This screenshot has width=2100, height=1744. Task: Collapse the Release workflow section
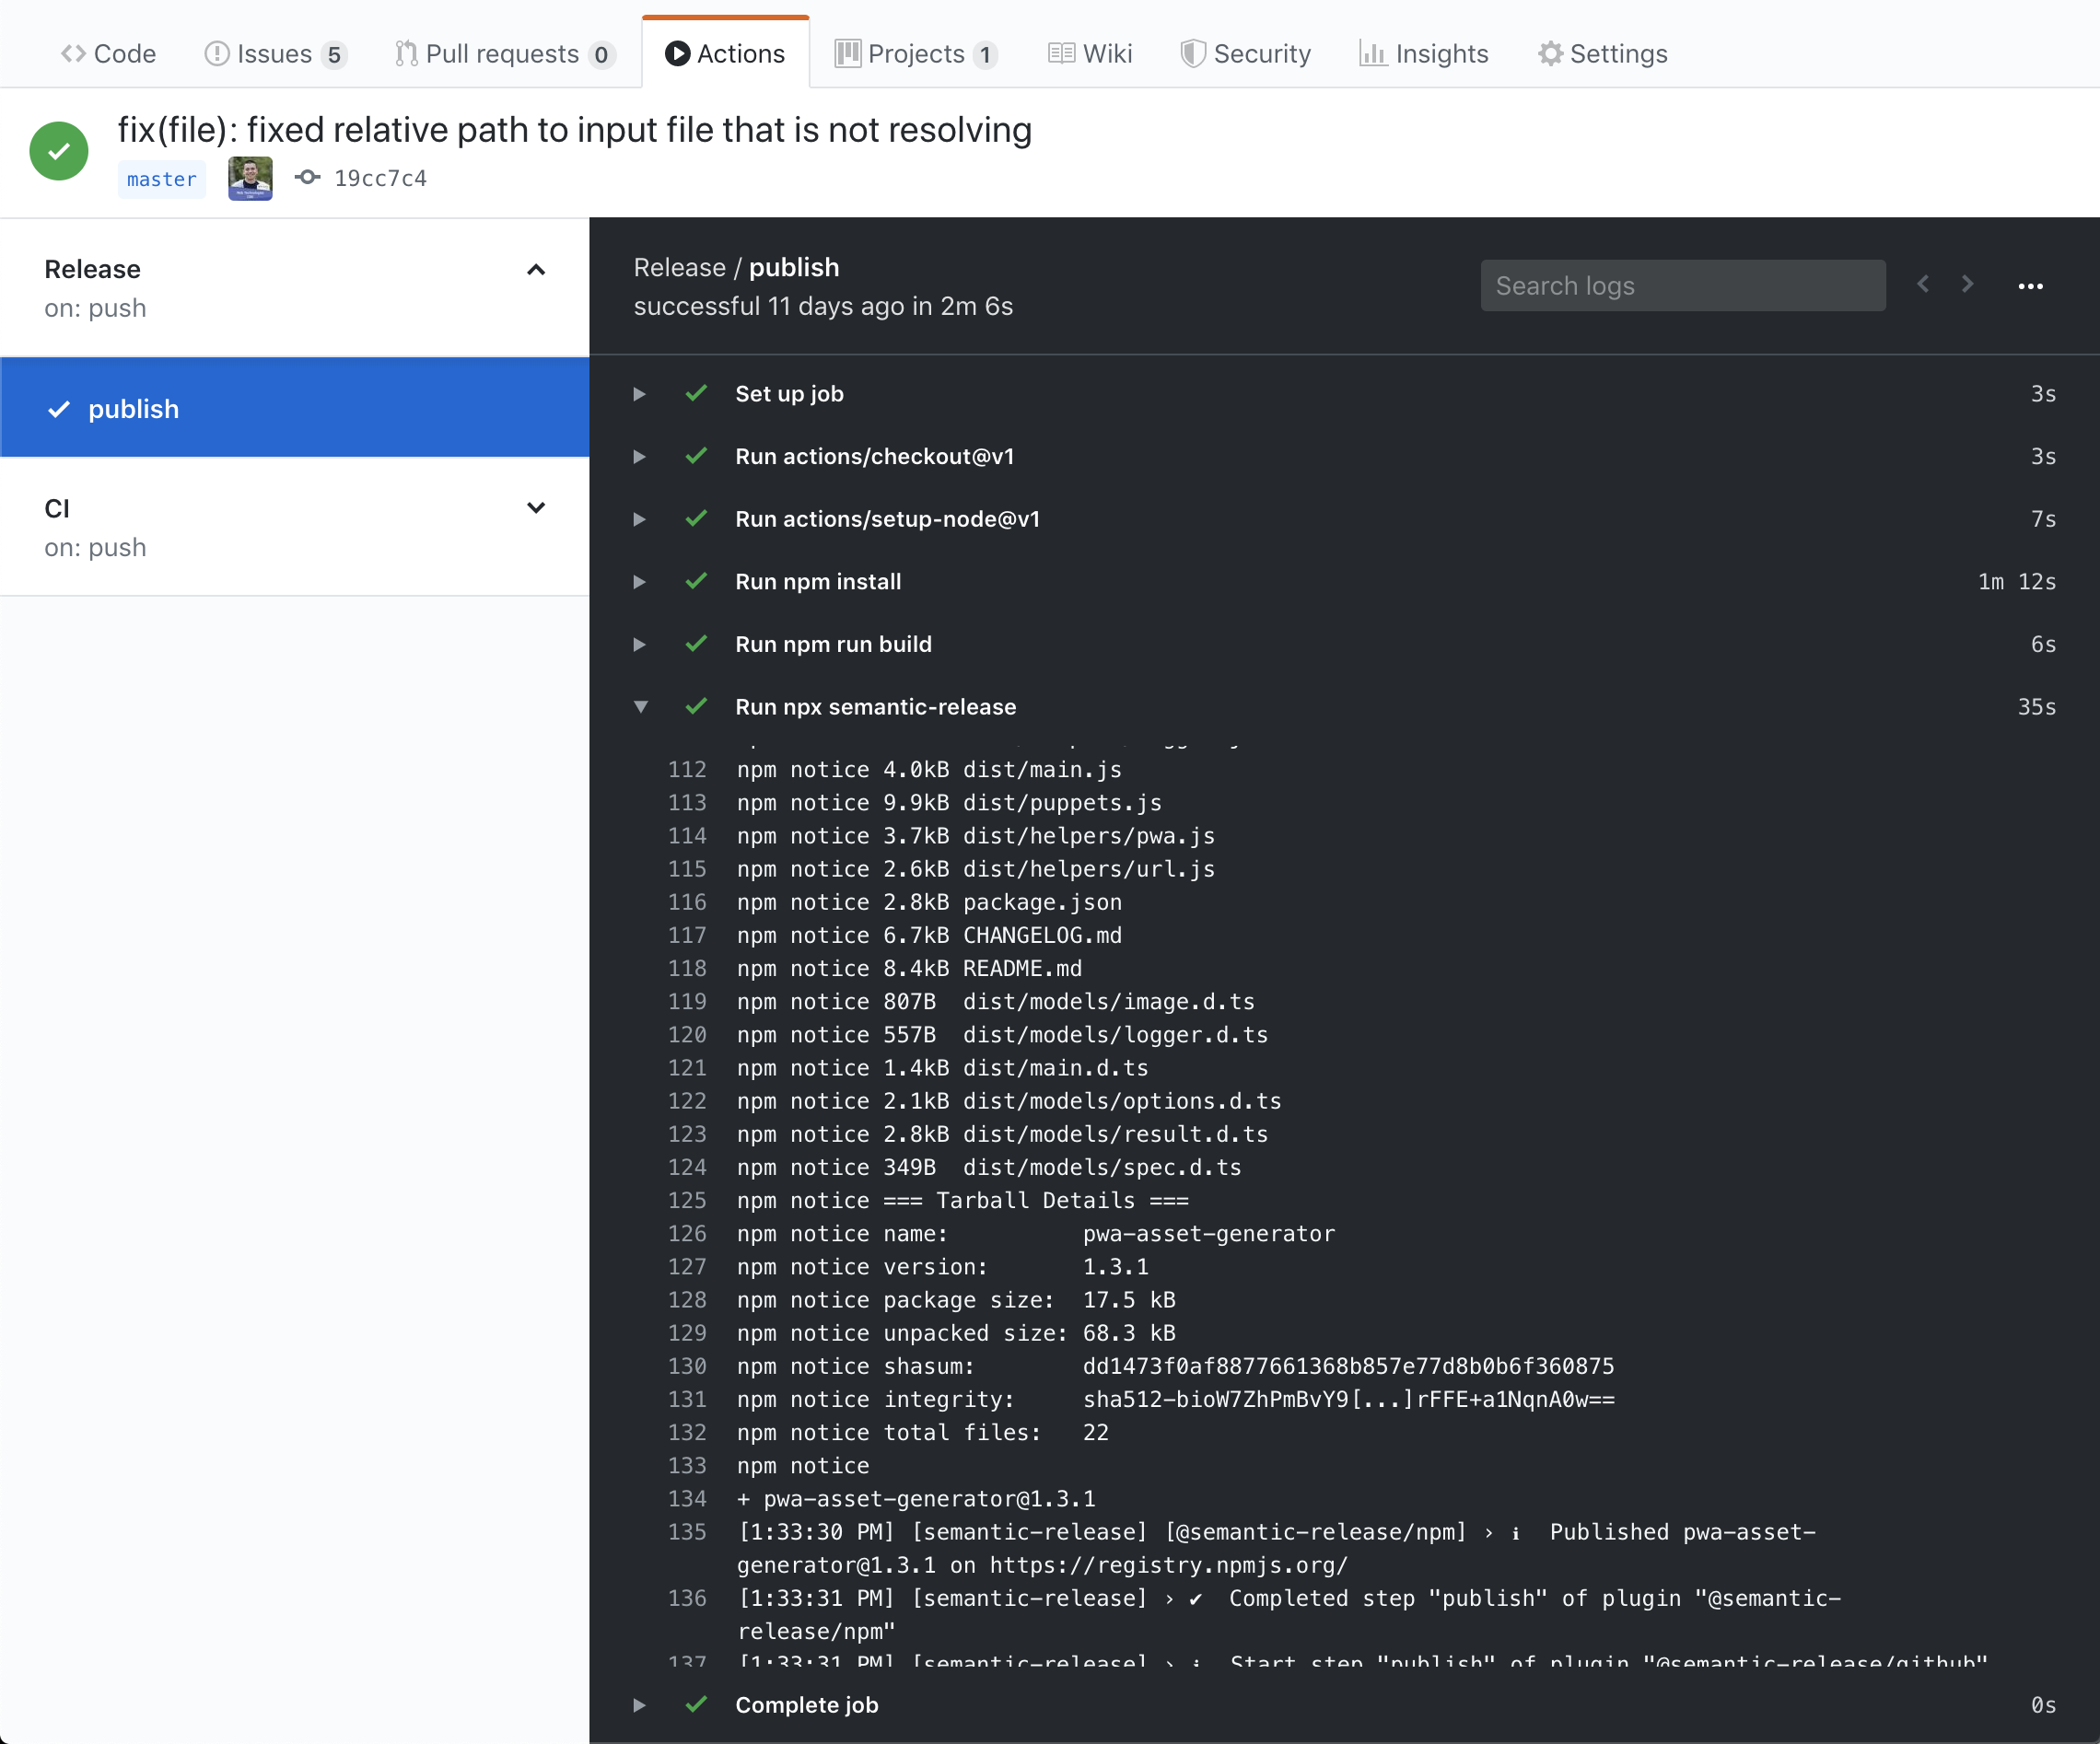[536, 270]
